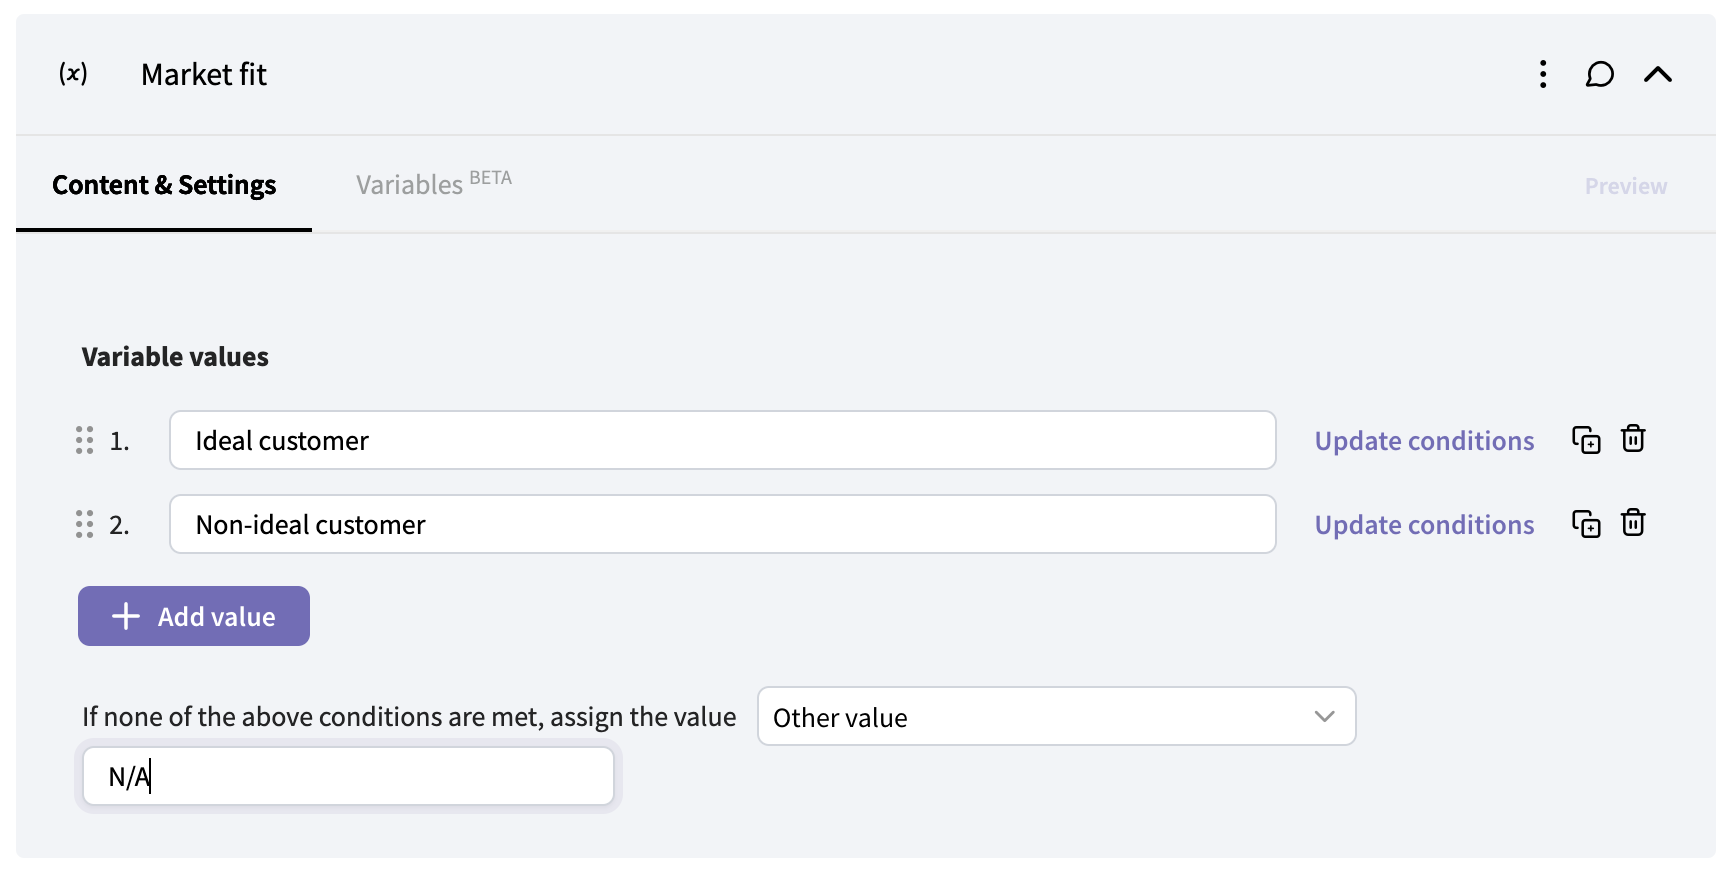Delete the Ideal customer value
The height and width of the screenshot is (876, 1736).
(x=1633, y=439)
